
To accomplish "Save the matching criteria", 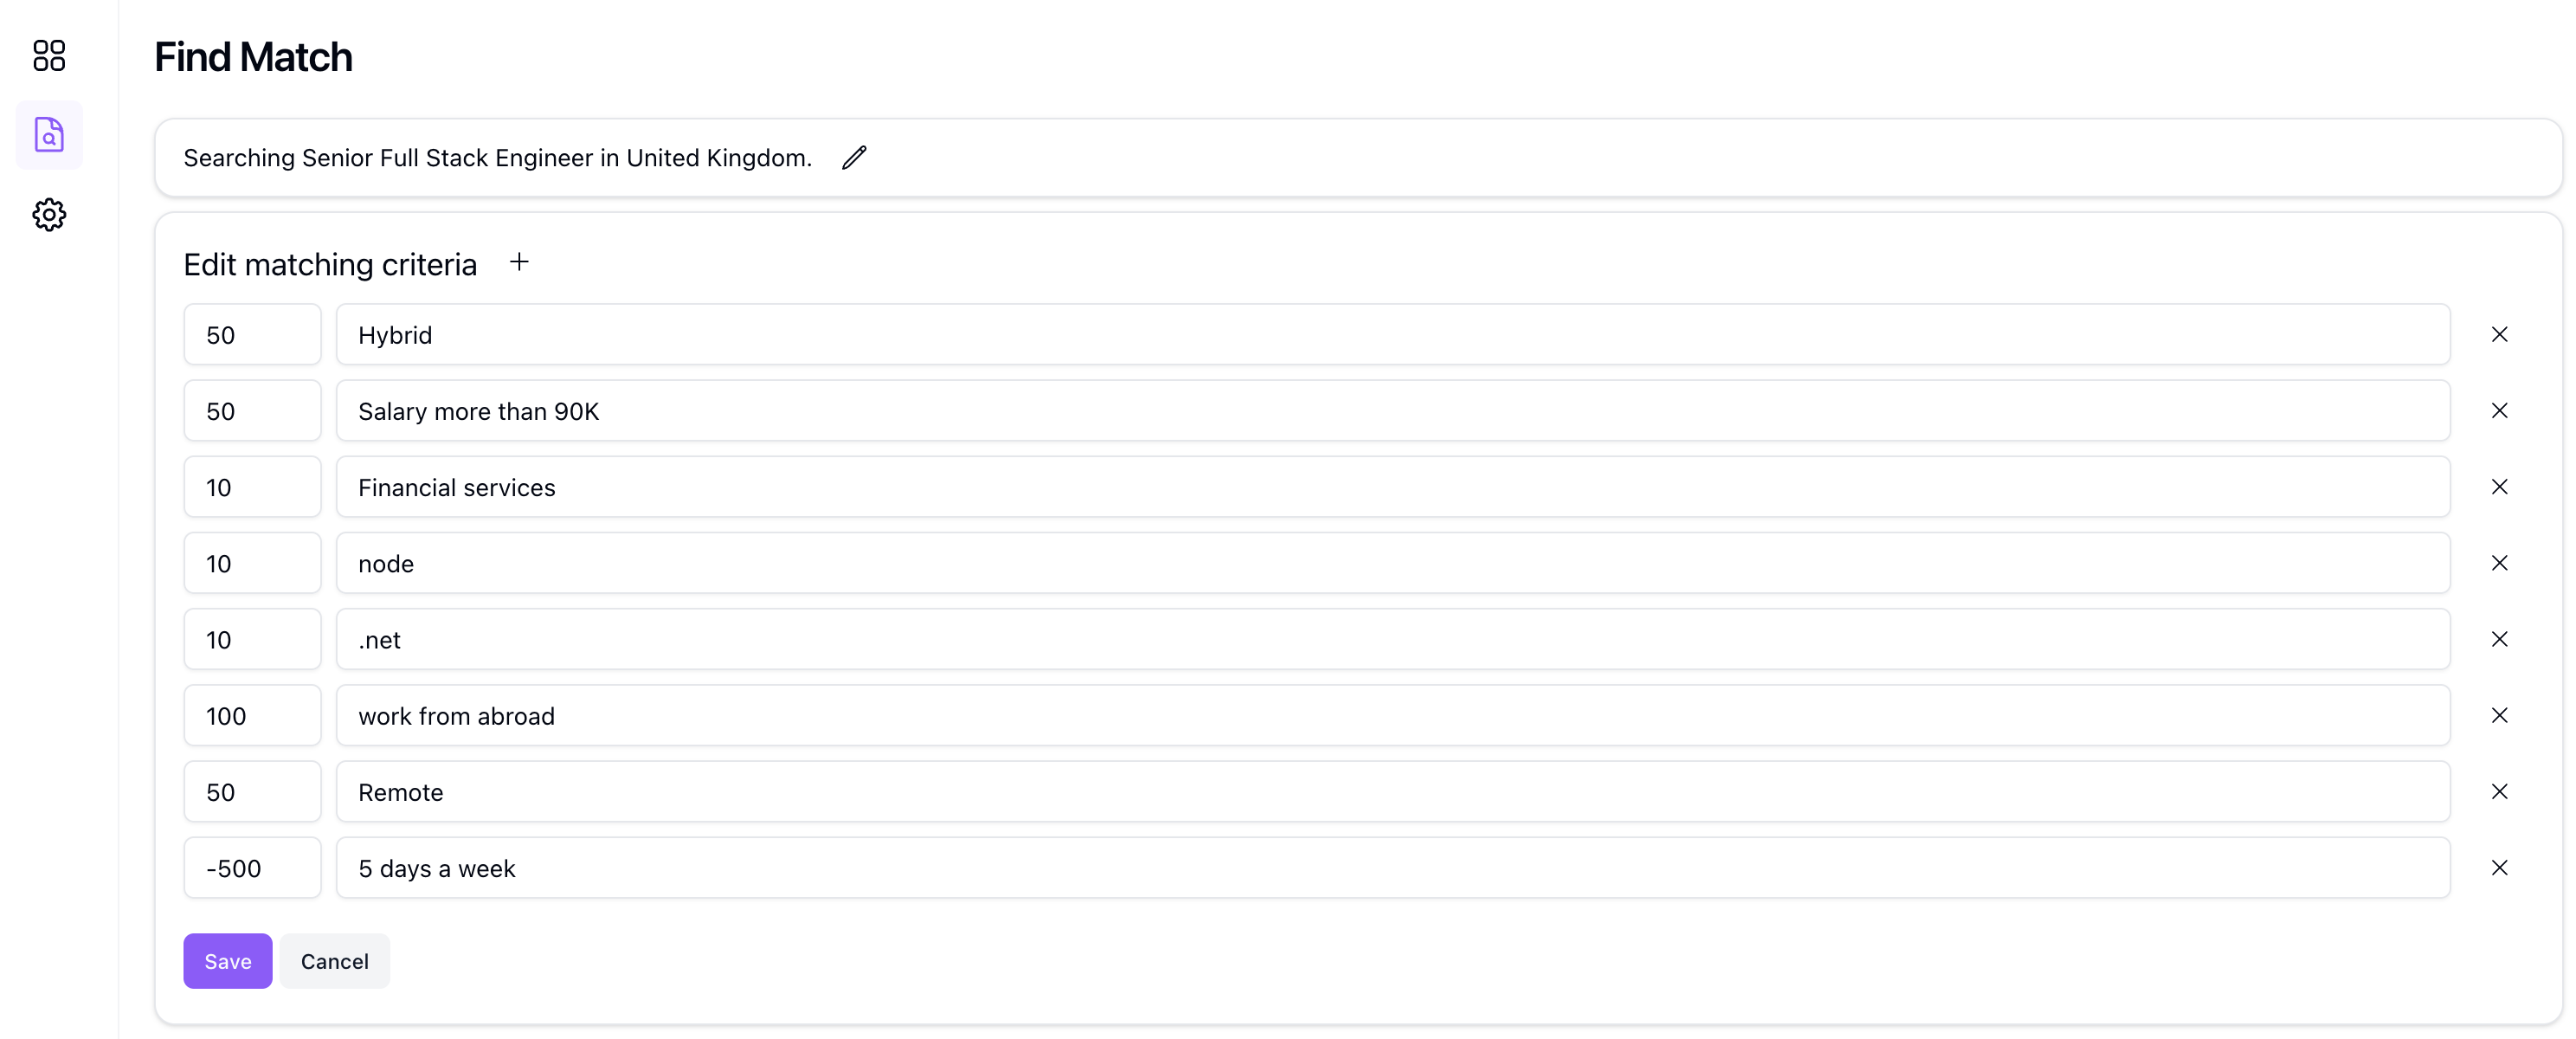I will (x=227, y=961).
